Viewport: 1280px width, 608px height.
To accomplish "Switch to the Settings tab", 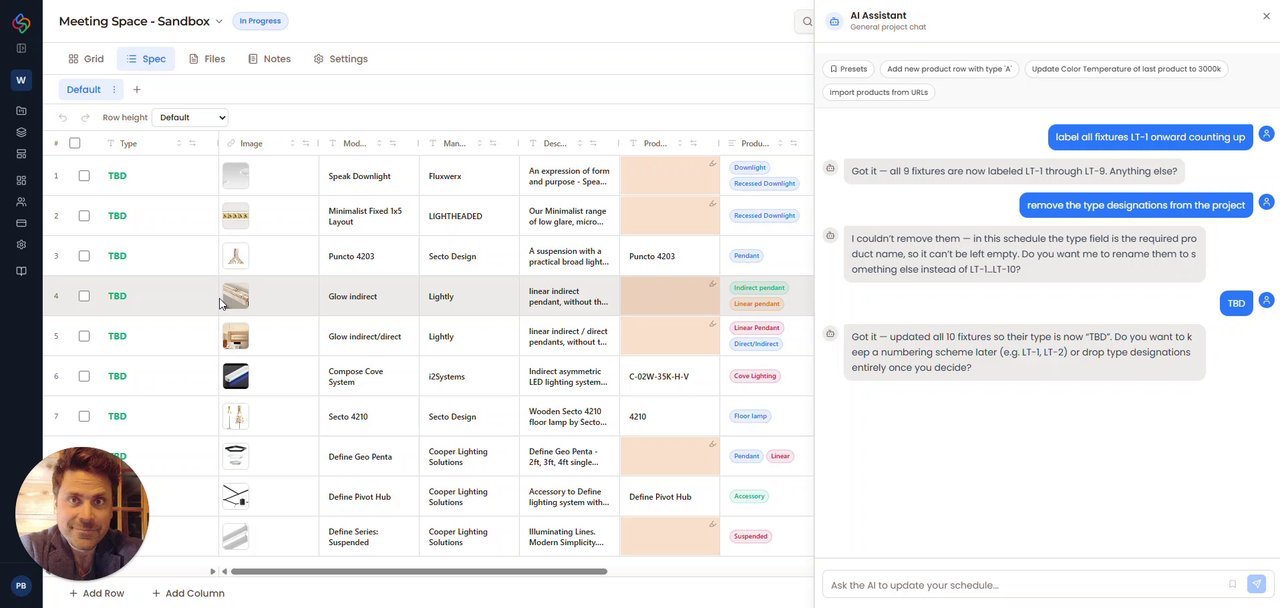I will [341, 59].
